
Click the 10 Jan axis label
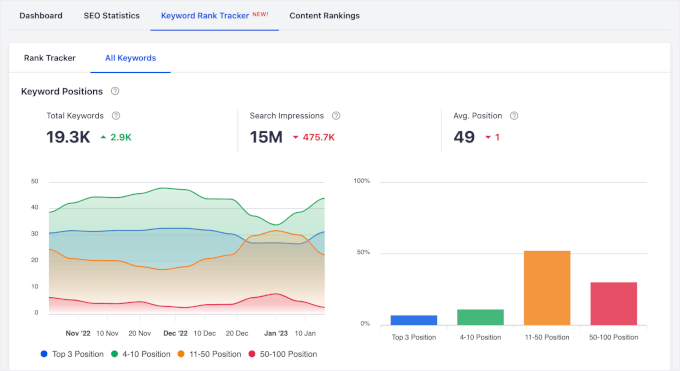[x=305, y=333]
